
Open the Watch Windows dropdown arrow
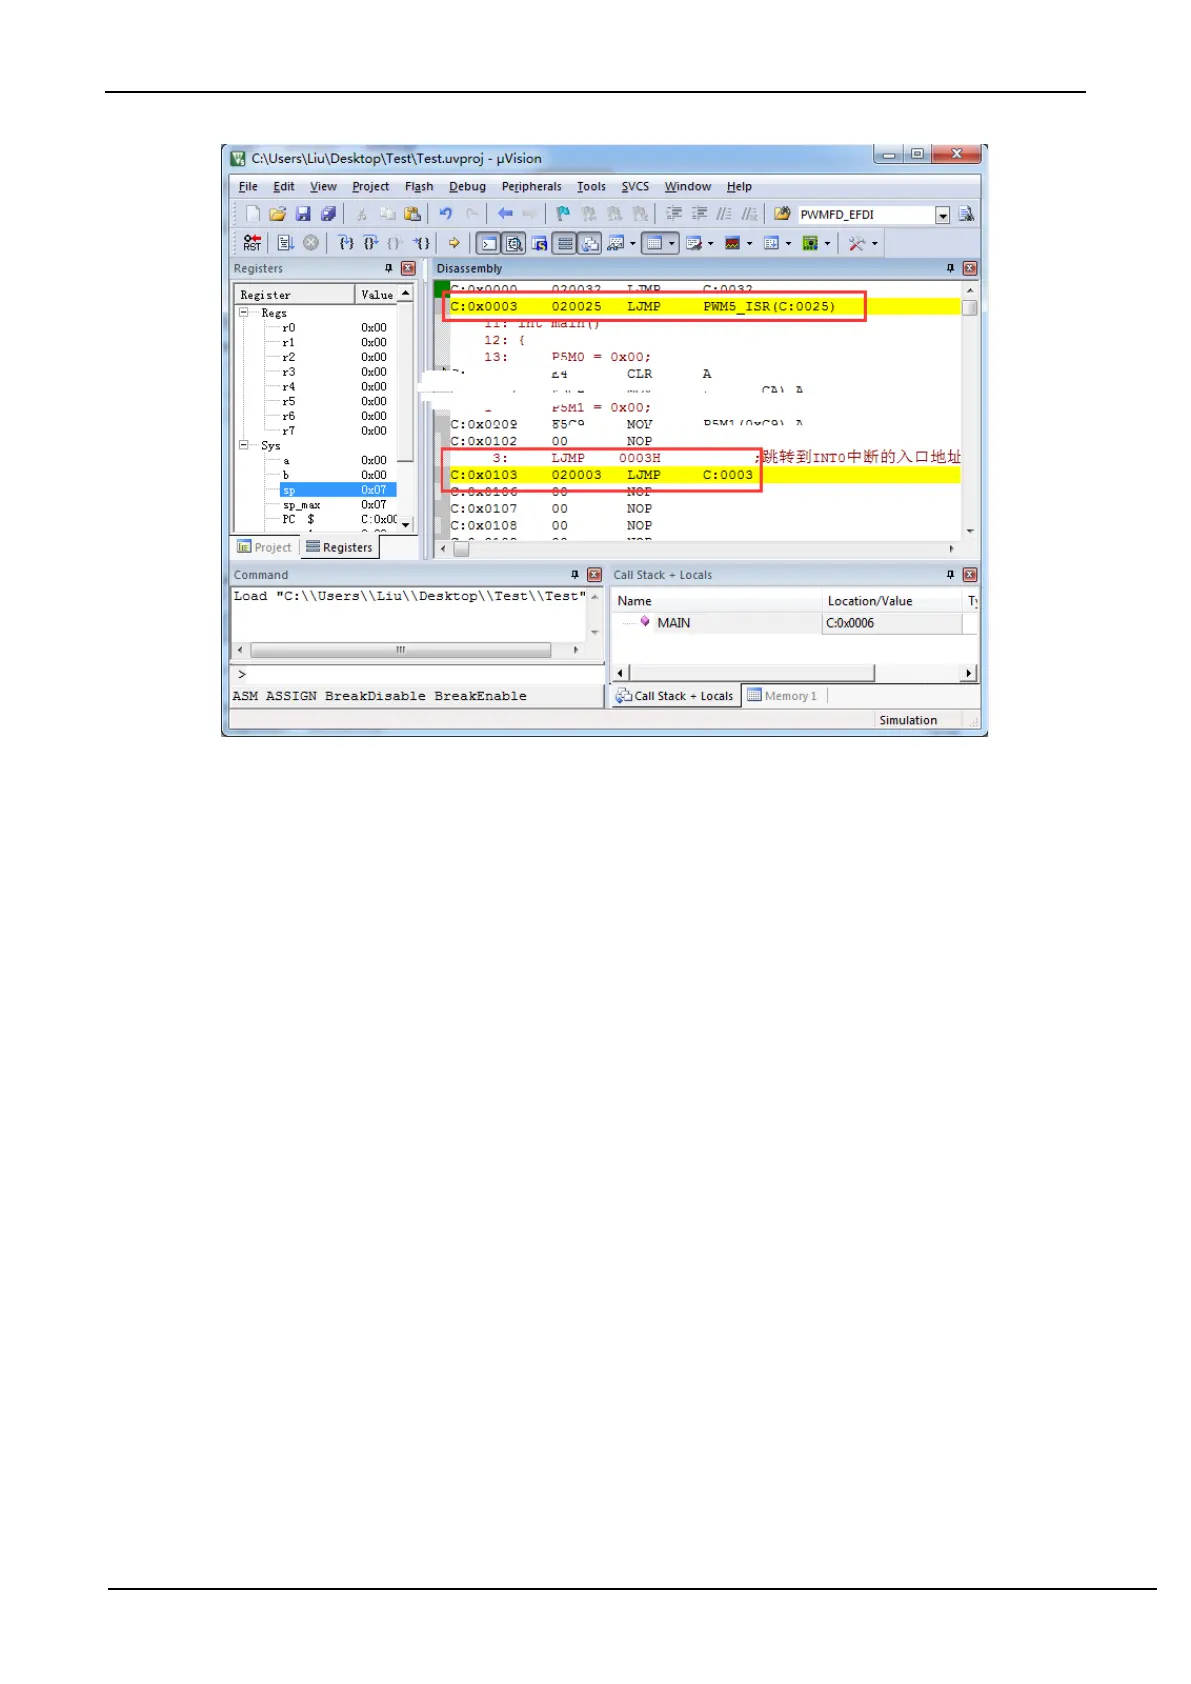633,243
